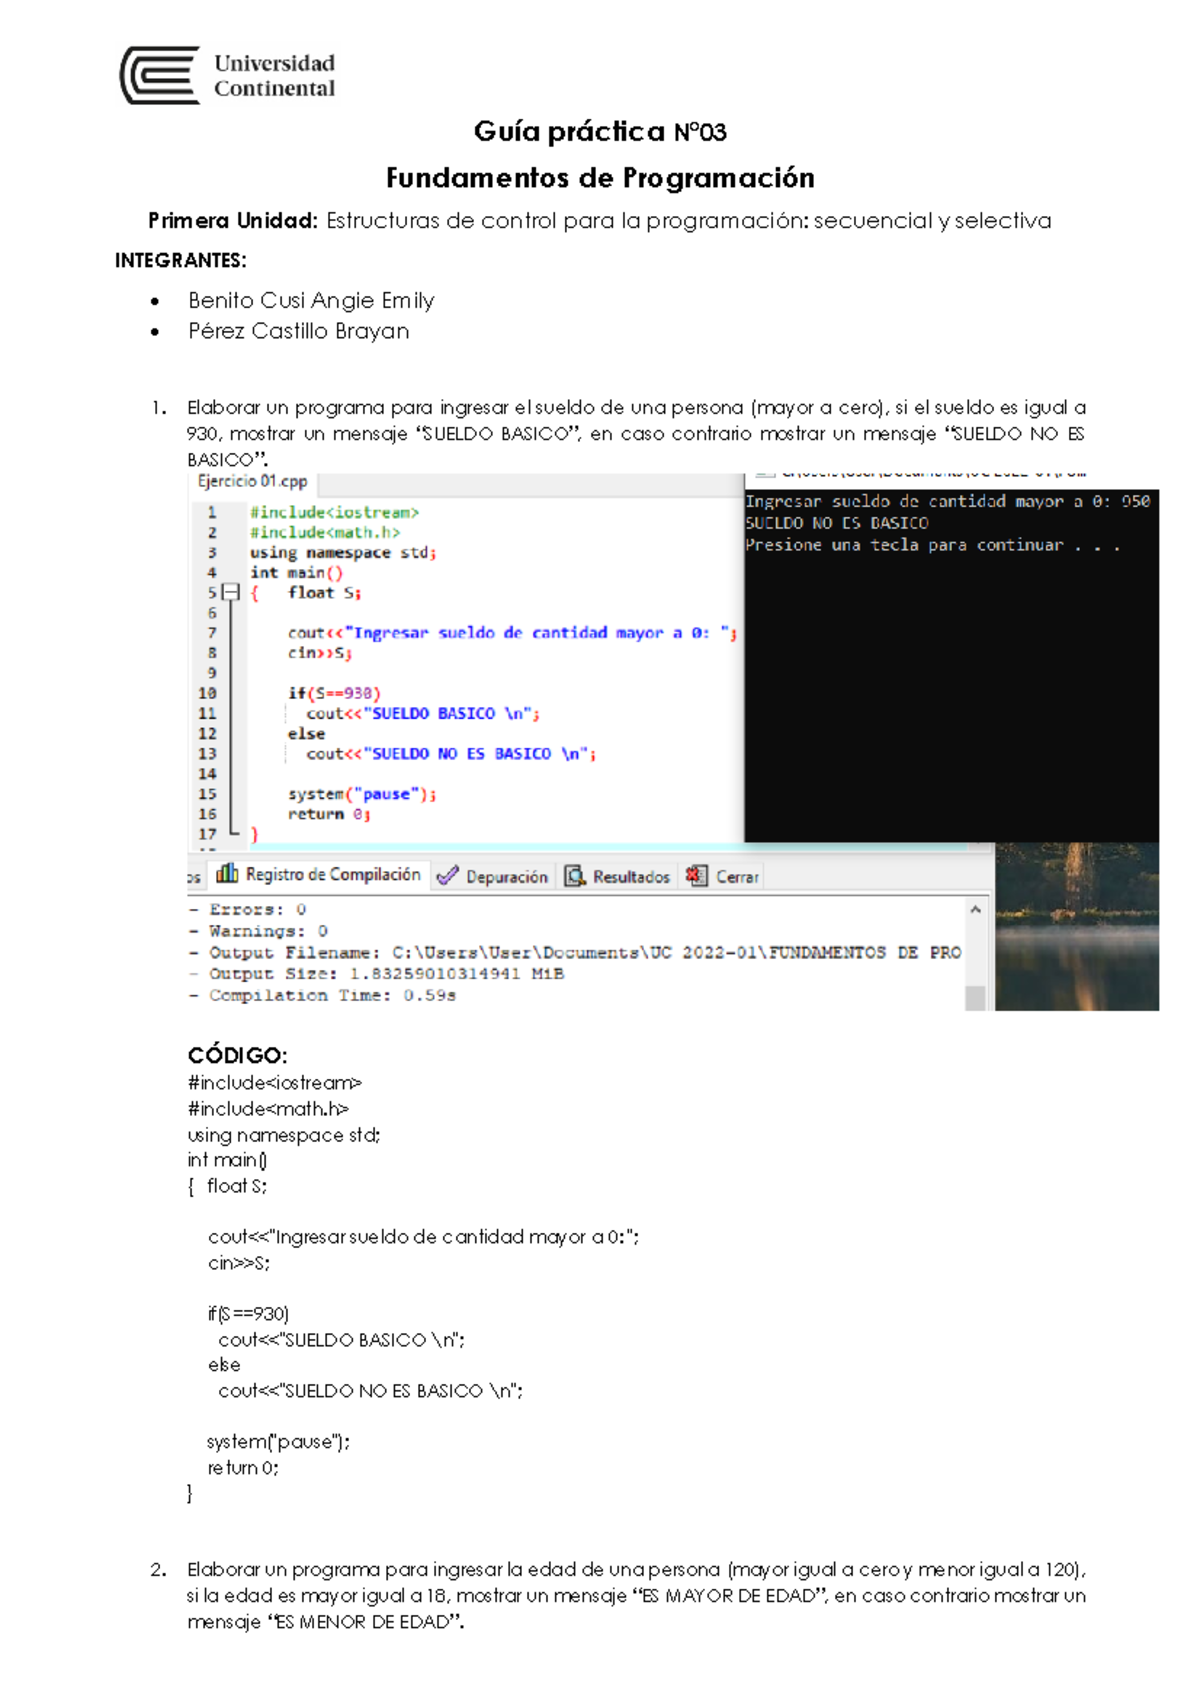Click the Resultados magnifier icon

pos(575,876)
